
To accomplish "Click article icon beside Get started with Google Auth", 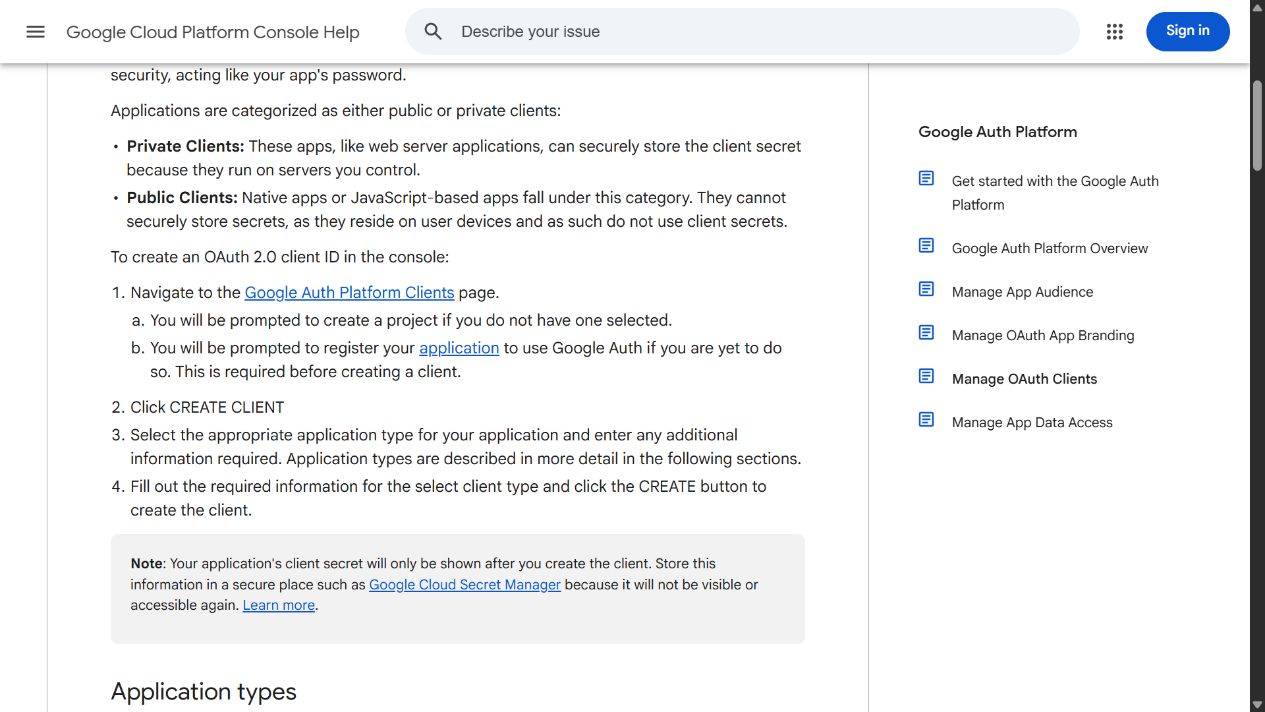I will 926,178.
